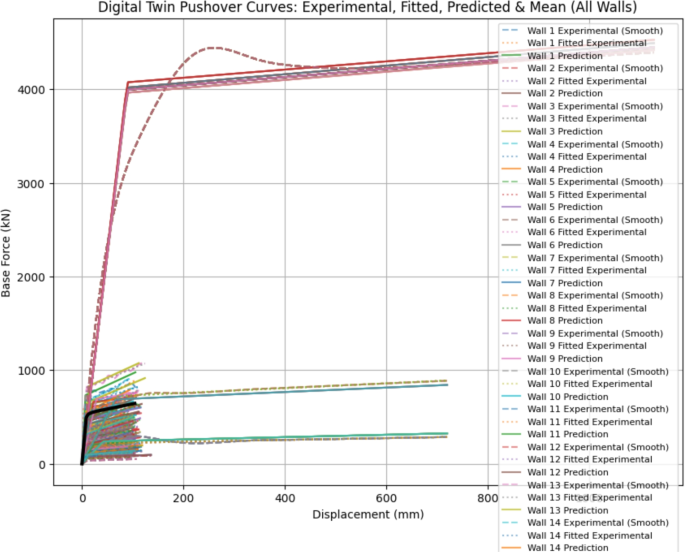Click legend entry 'Wall 3 Fitted Experimental'

point(574,119)
